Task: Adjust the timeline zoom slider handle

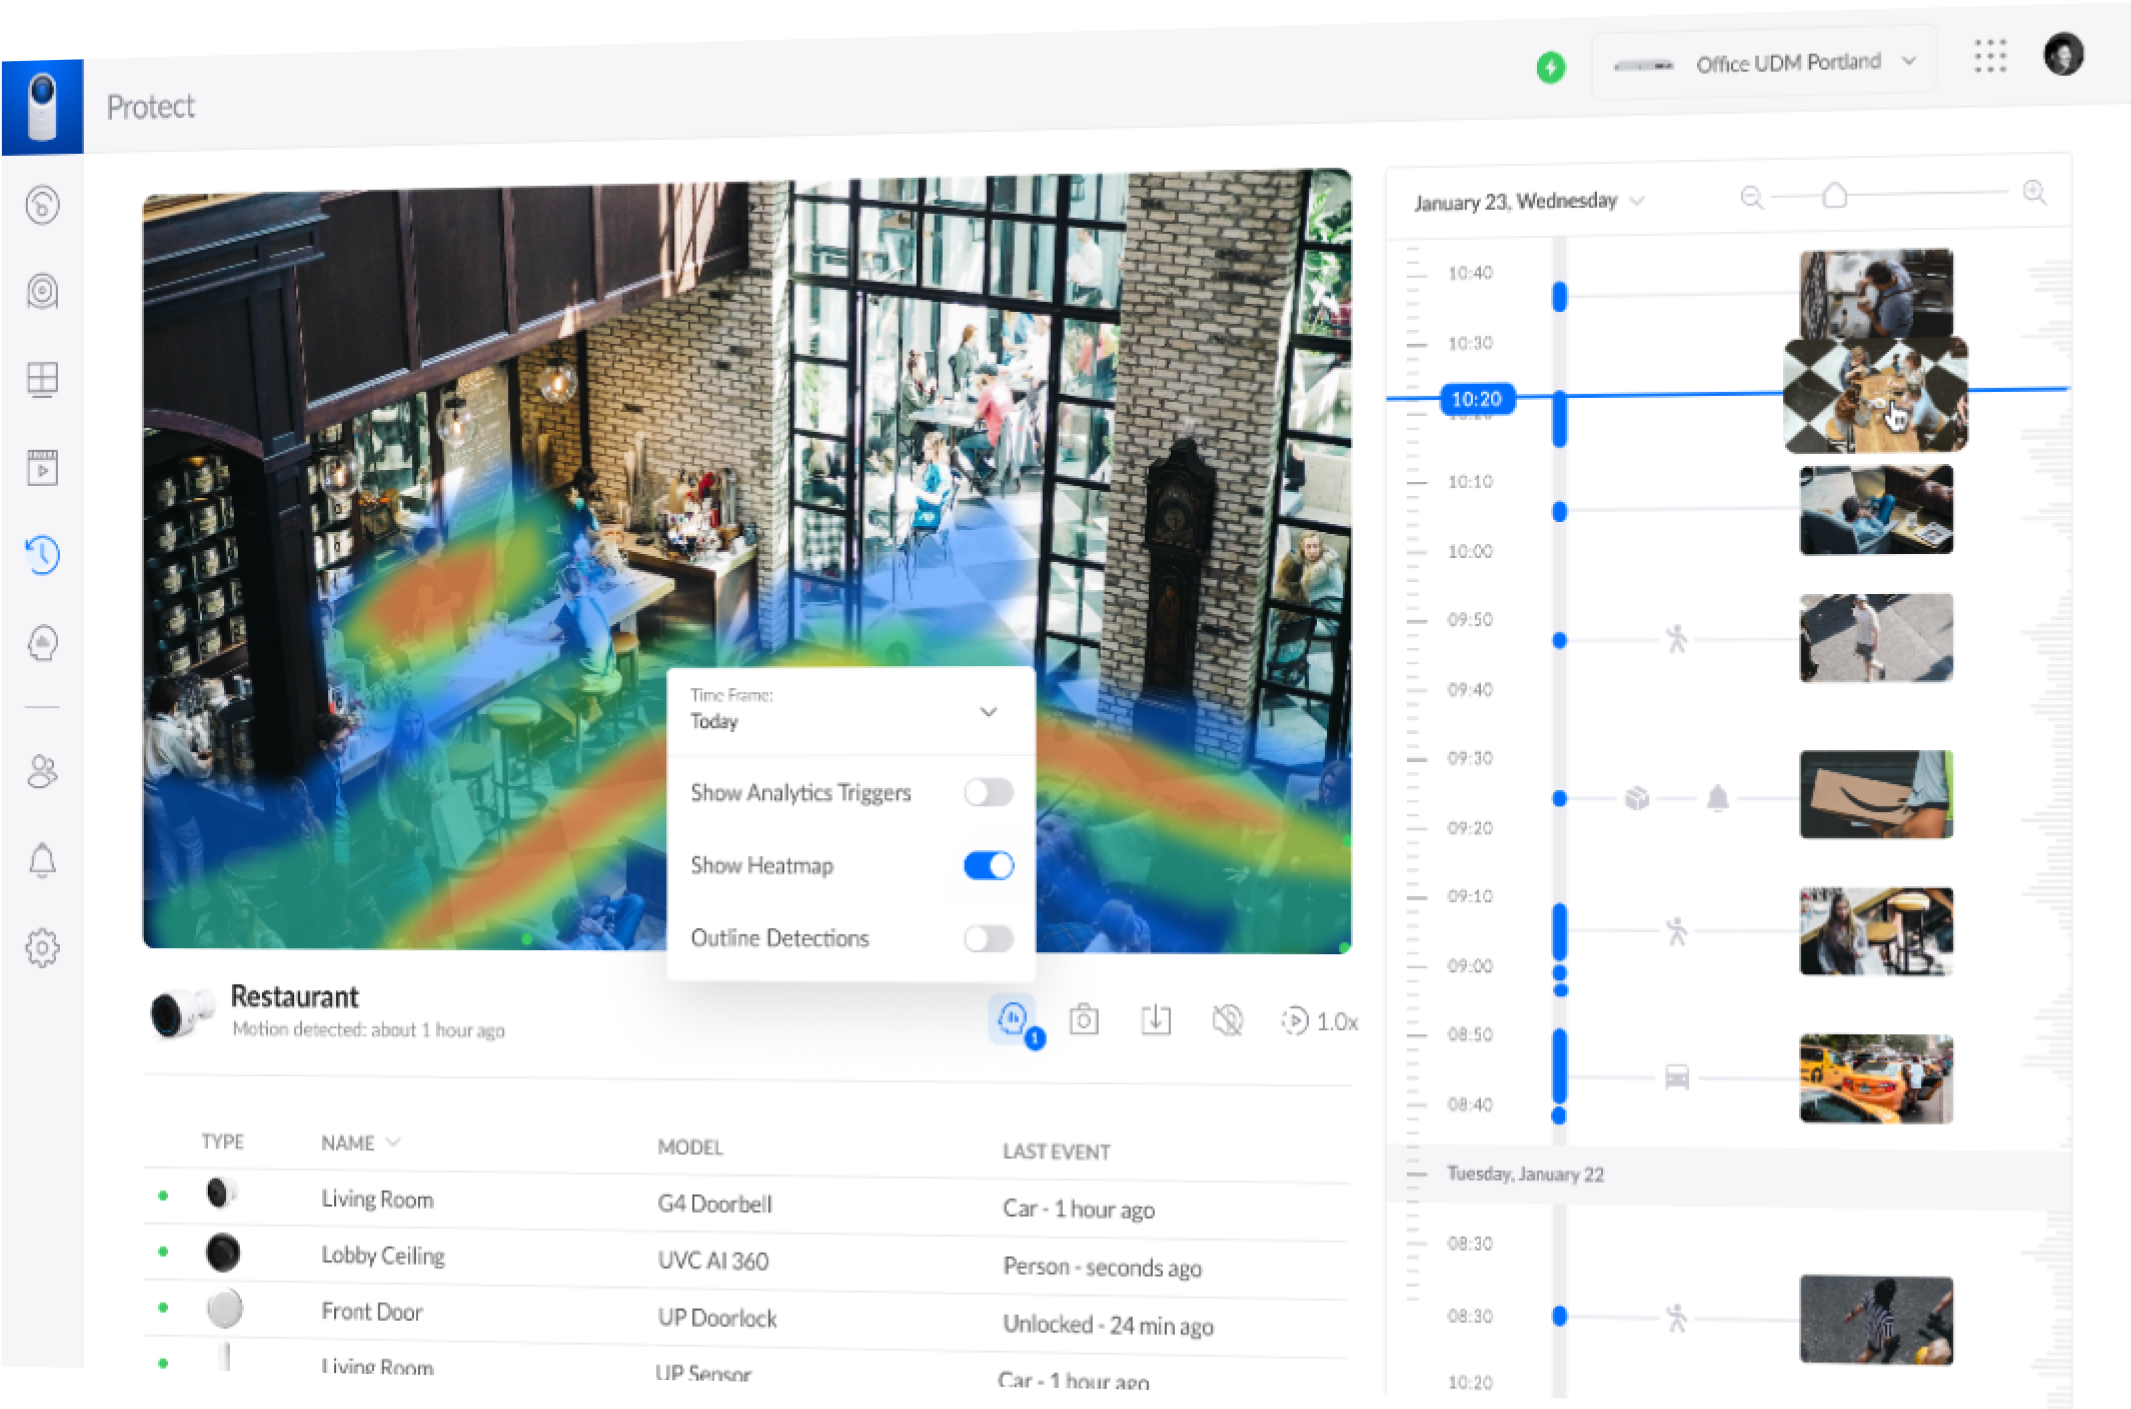Action: (1834, 195)
